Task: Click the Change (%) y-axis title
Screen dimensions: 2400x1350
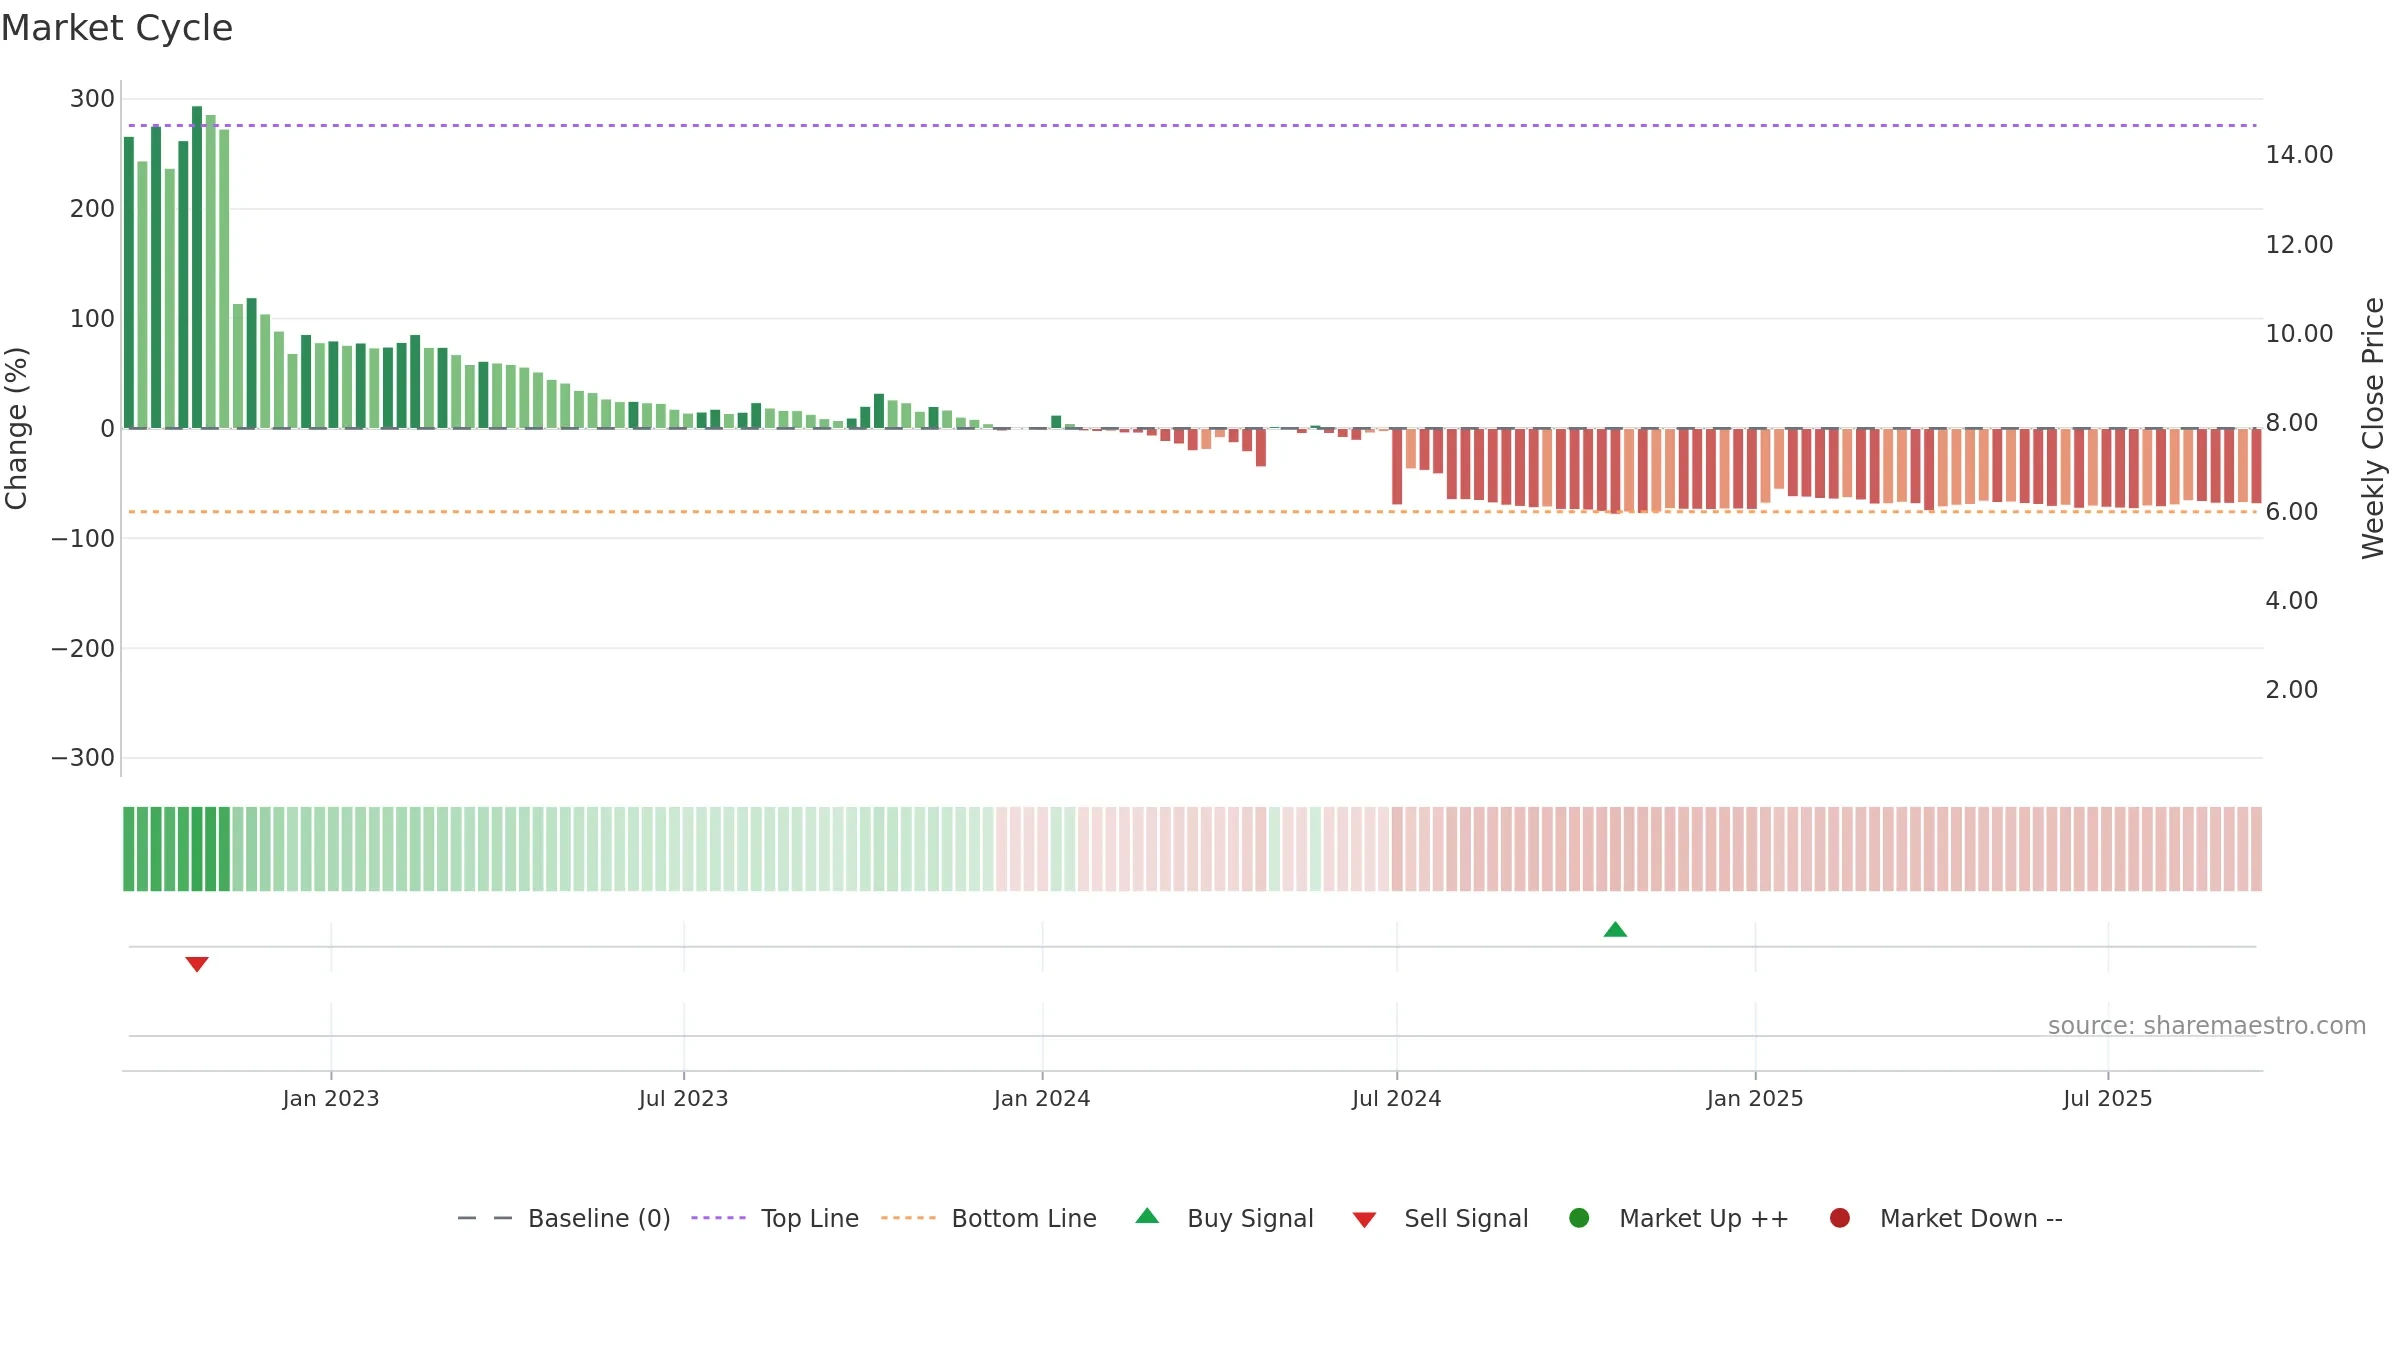Action: tap(16, 428)
